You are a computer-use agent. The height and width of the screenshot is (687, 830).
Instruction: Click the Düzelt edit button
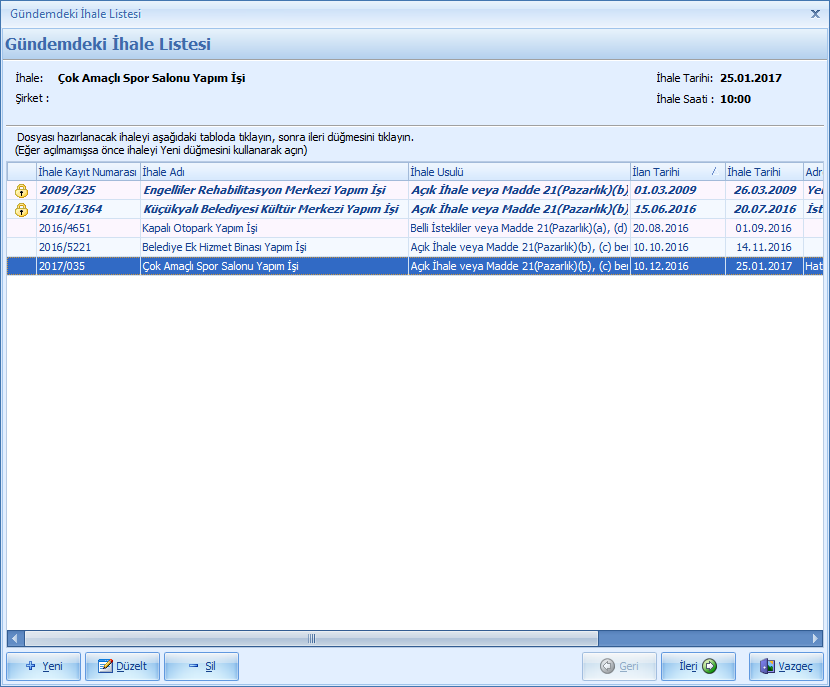pyautogui.click(x=122, y=666)
